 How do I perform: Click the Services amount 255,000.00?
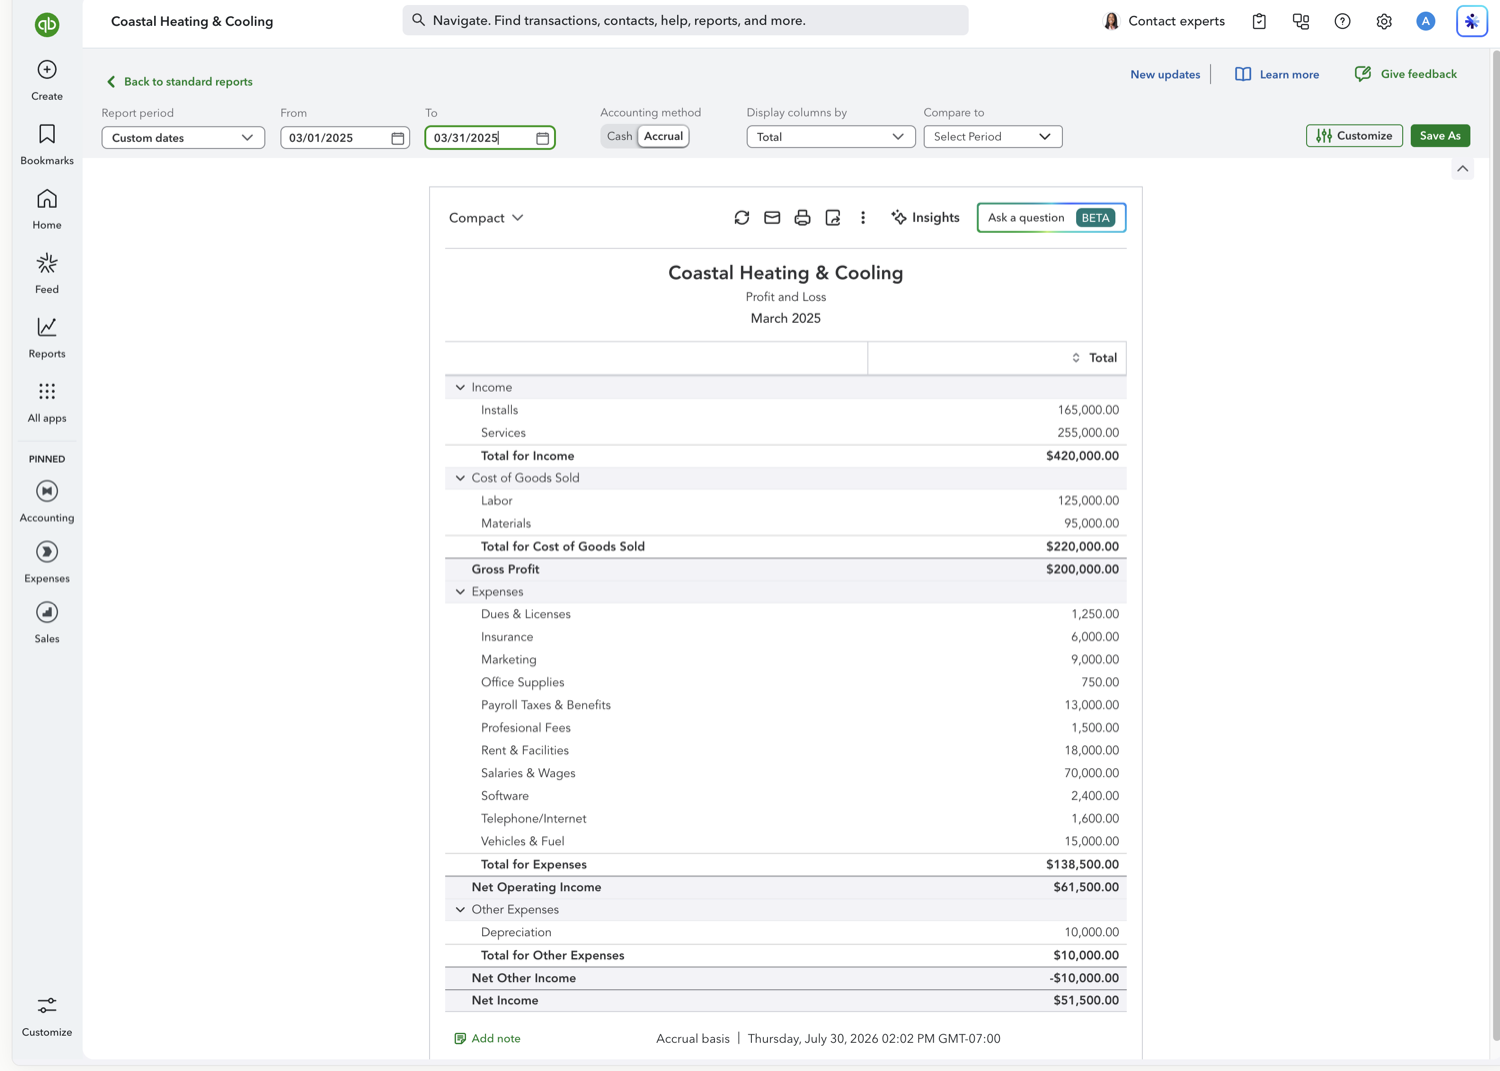pyautogui.click(x=1088, y=433)
